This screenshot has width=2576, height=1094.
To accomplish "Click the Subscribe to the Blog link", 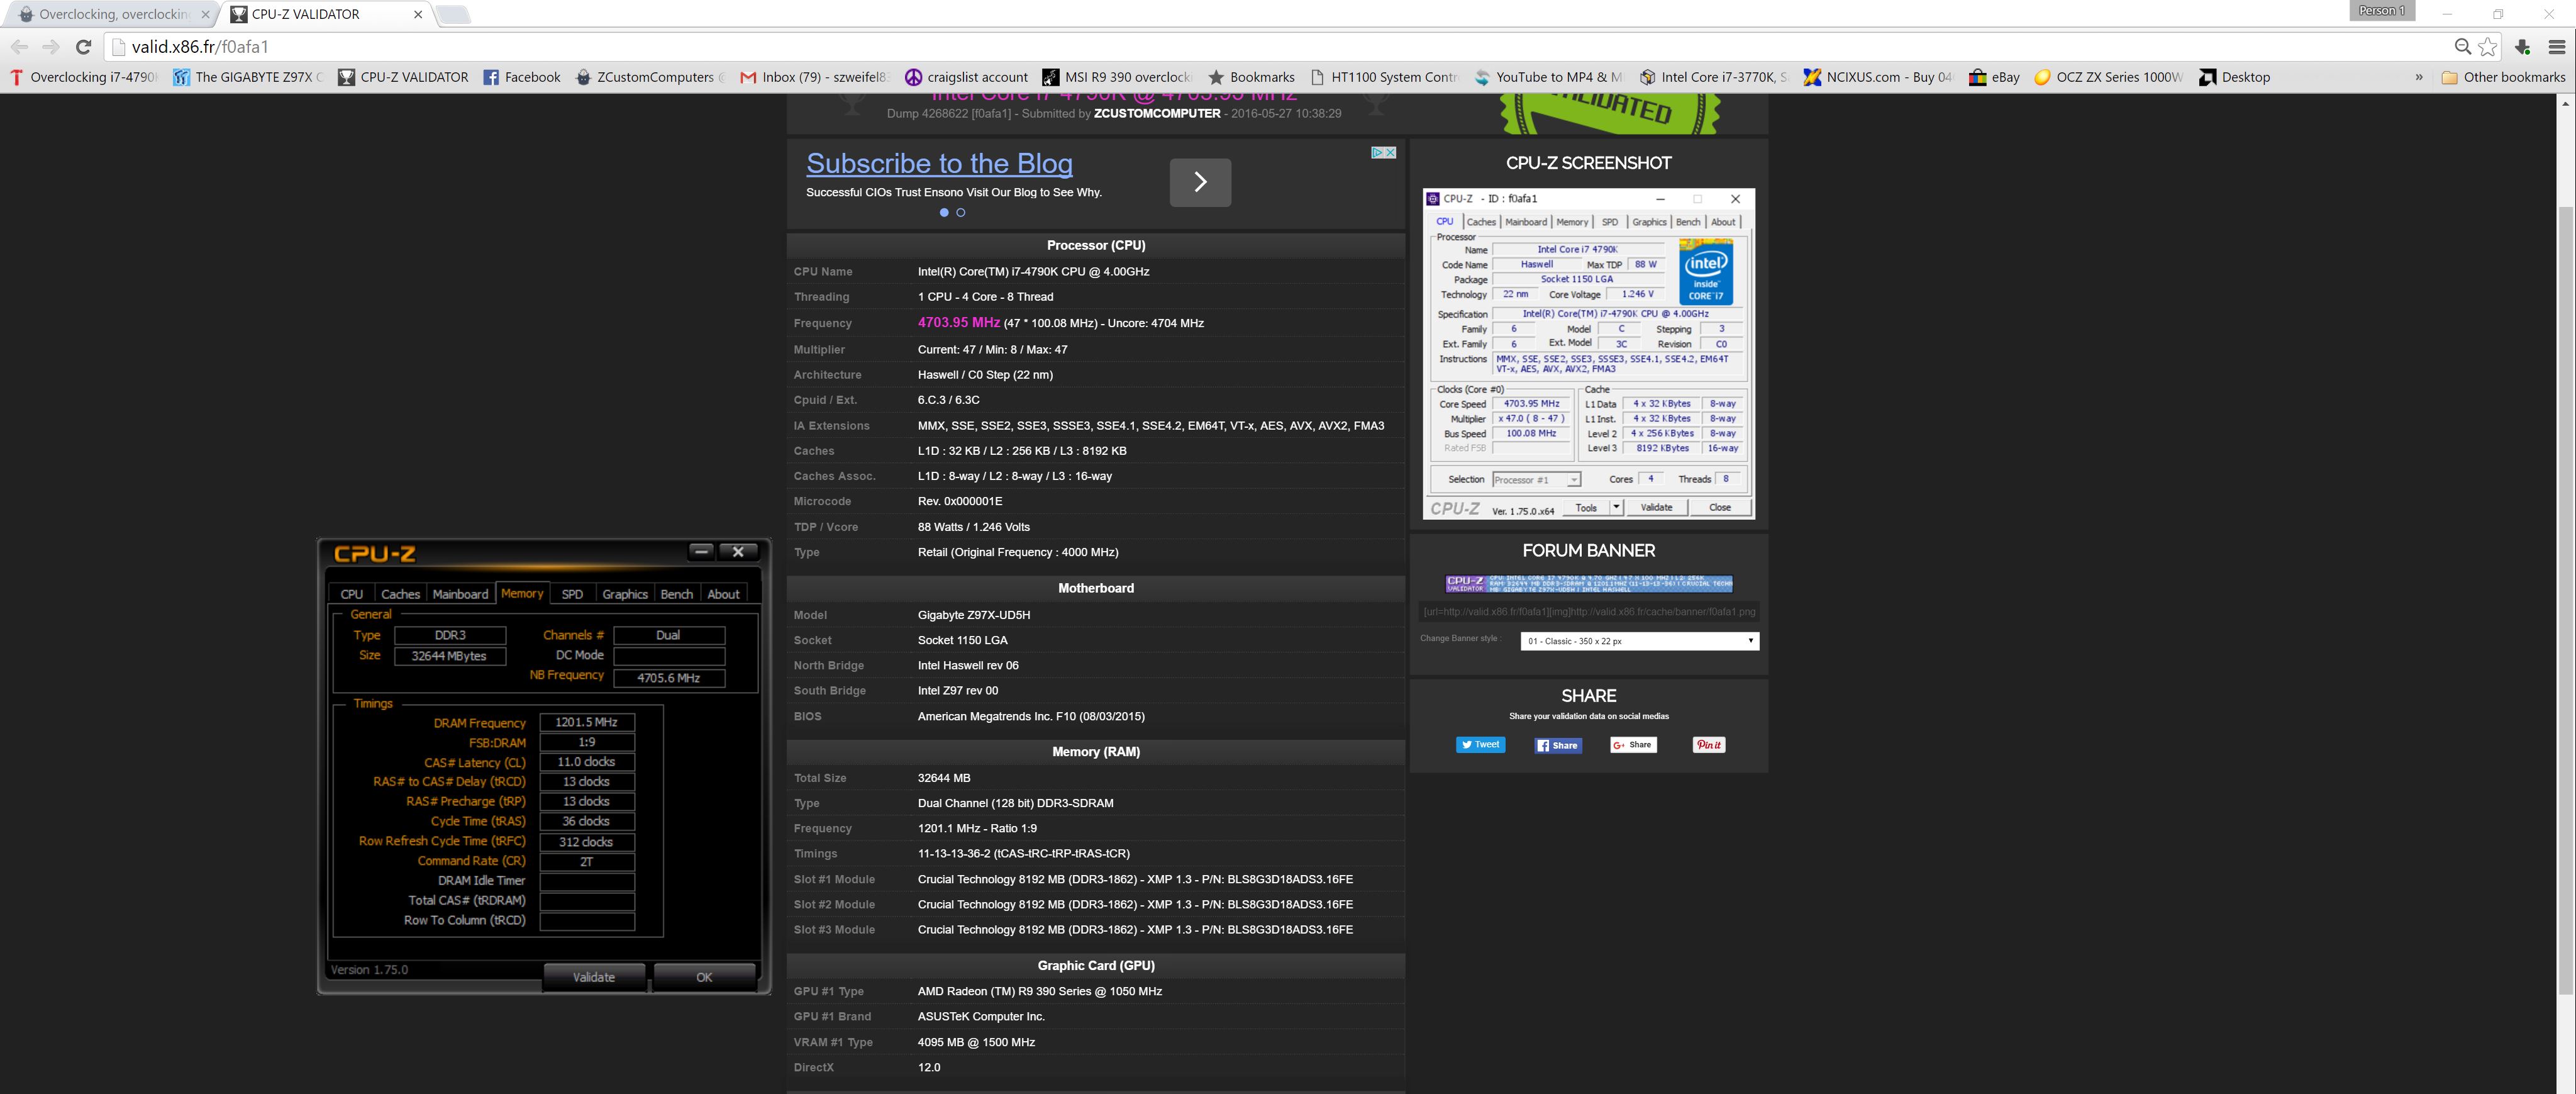I will pyautogui.click(x=939, y=163).
